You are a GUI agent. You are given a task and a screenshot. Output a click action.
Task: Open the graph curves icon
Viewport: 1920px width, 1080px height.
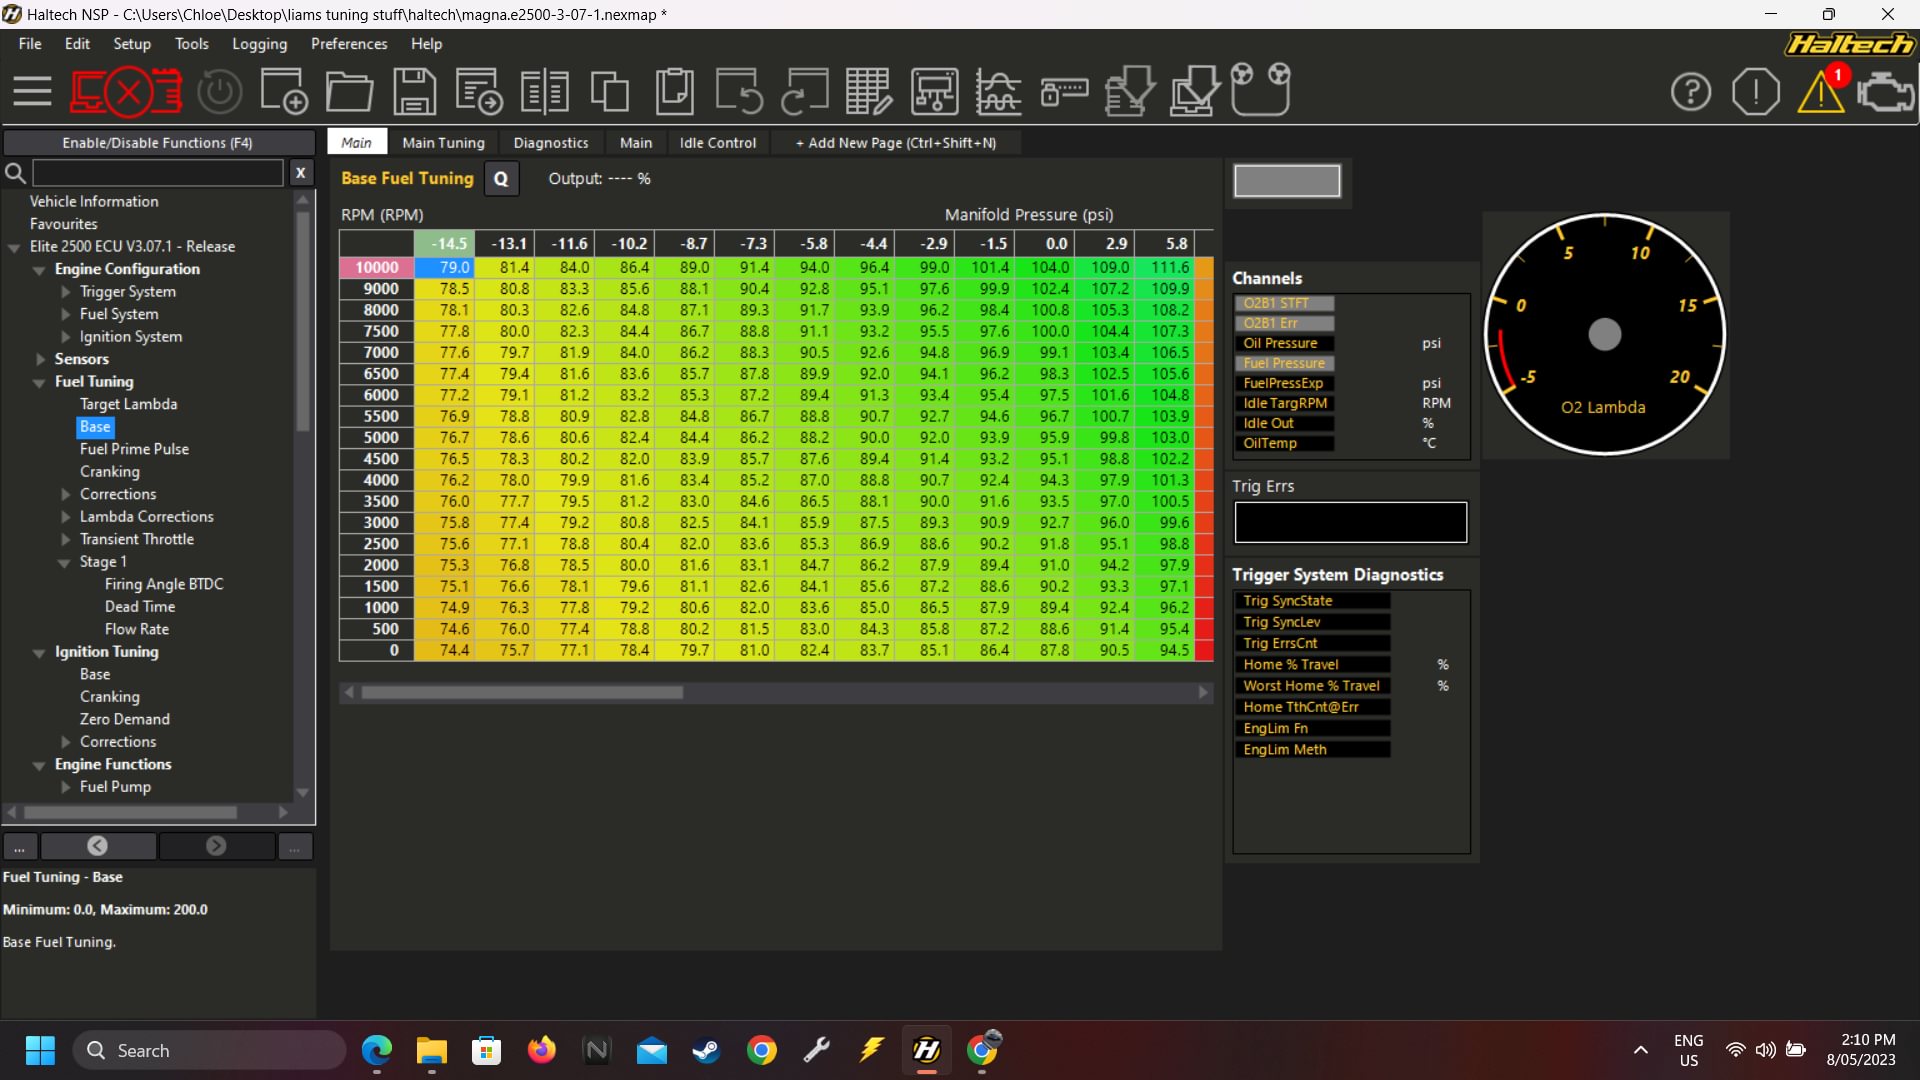click(999, 92)
